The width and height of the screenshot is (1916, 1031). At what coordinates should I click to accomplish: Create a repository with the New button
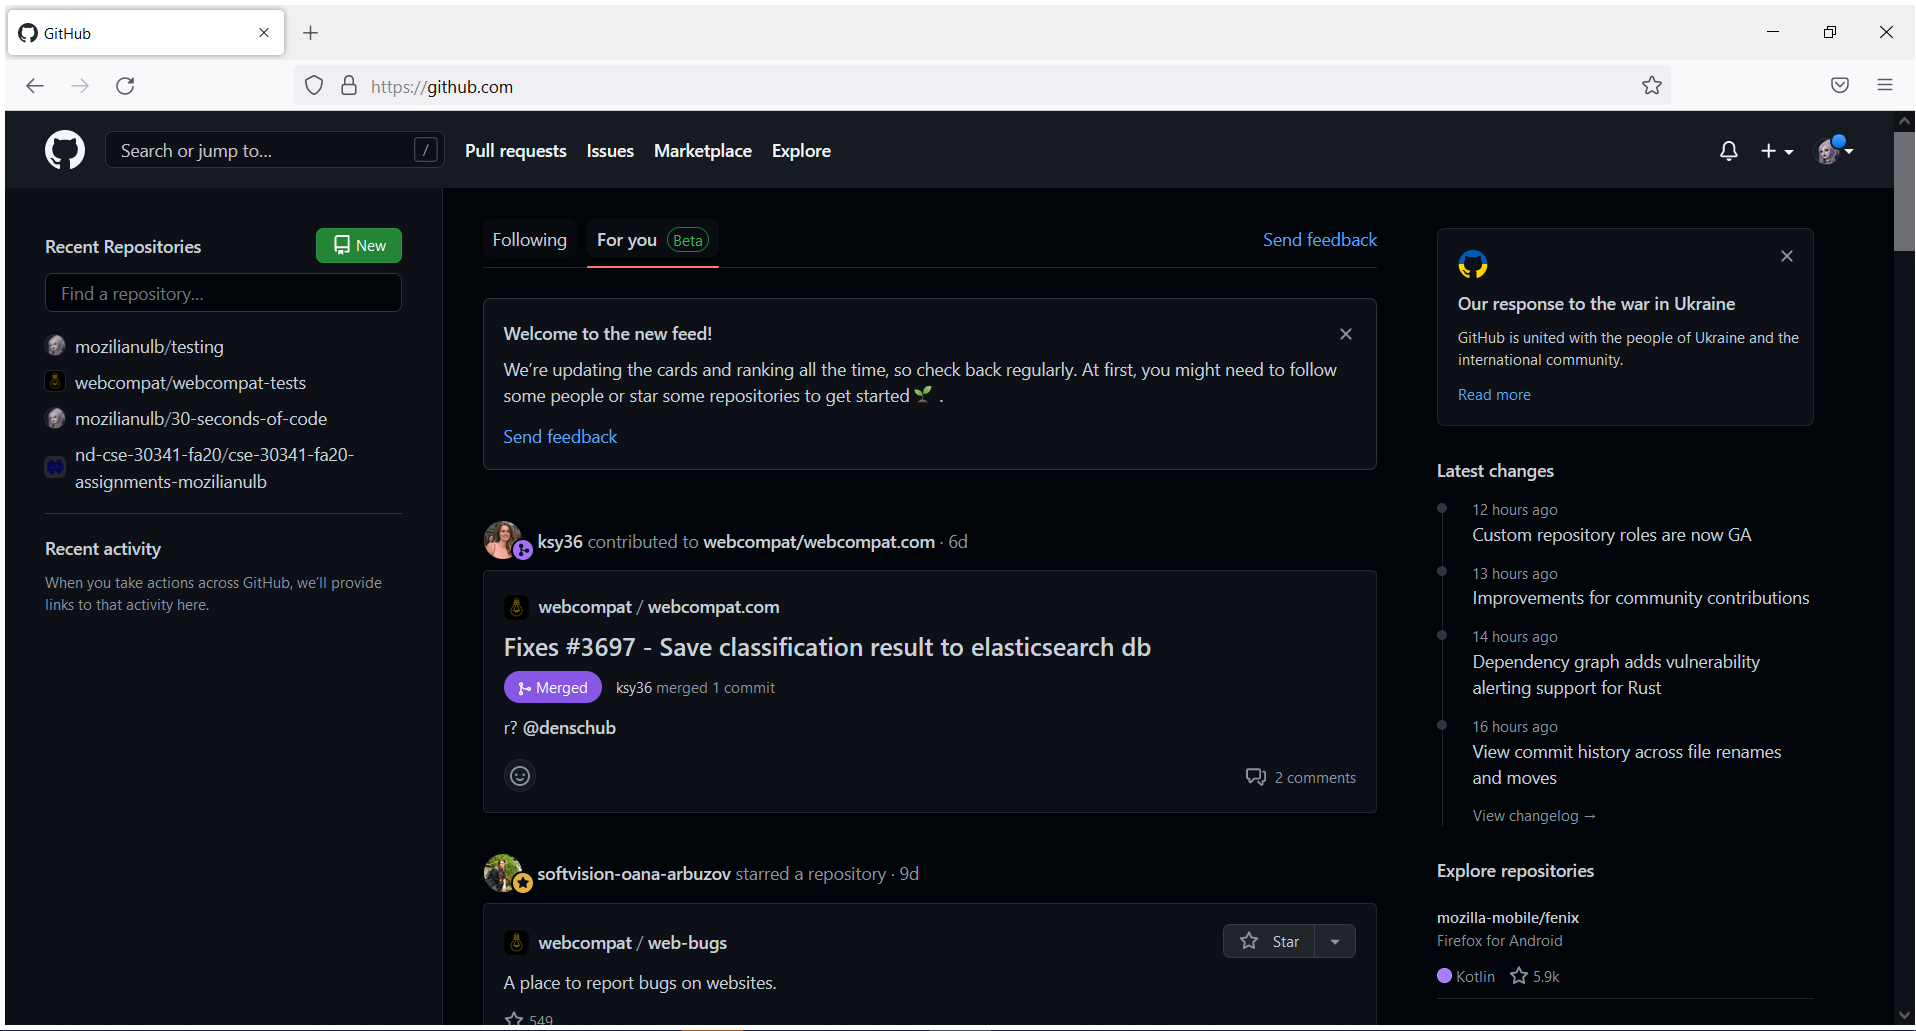358,245
